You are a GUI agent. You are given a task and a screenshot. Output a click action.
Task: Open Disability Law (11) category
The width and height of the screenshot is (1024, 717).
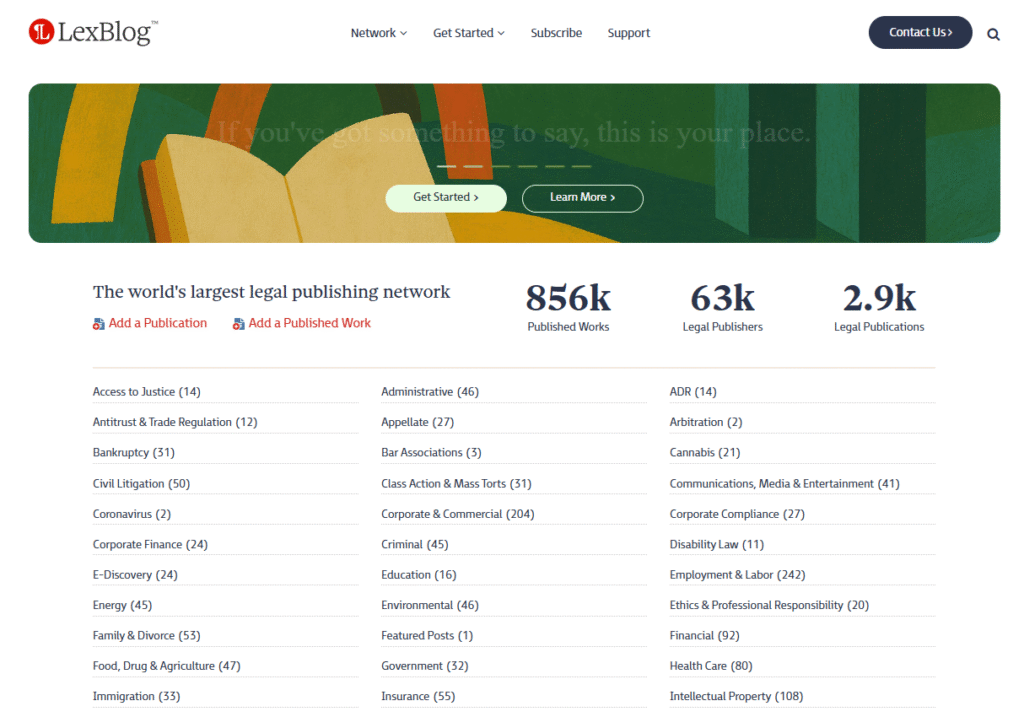(716, 544)
